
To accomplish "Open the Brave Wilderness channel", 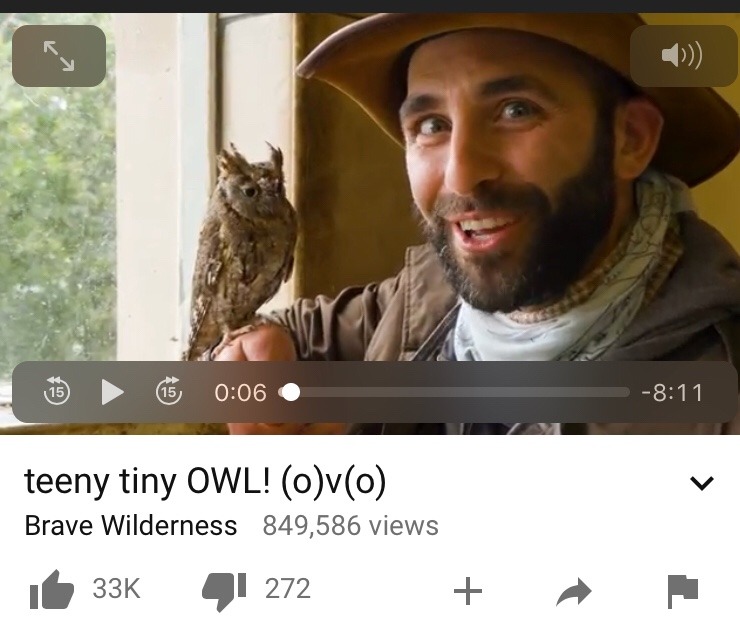I will coord(131,525).
